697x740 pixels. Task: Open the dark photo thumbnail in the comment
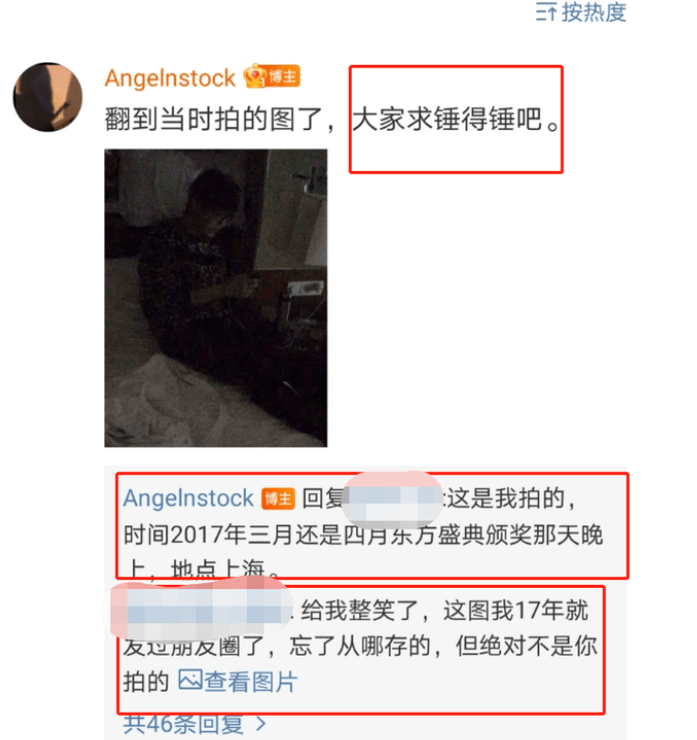216,298
